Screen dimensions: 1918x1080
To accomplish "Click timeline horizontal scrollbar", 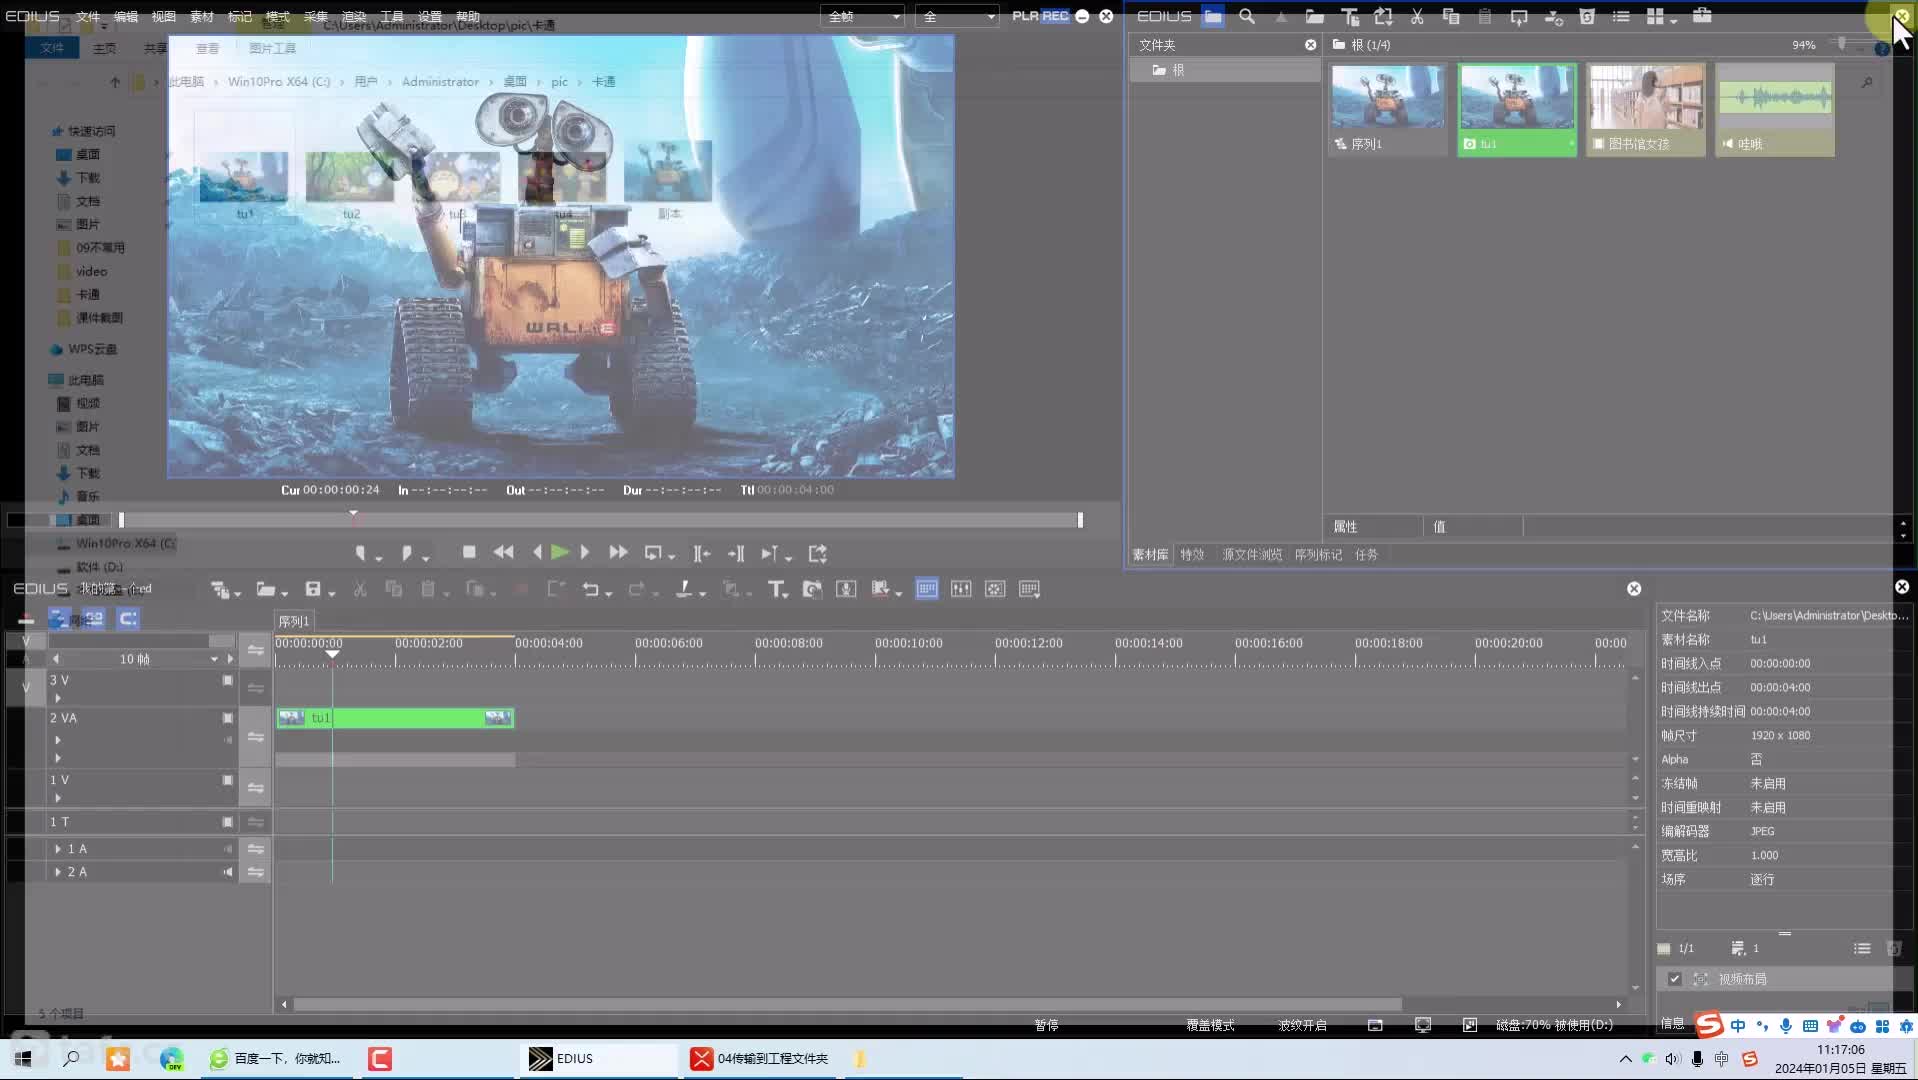I will tap(848, 1004).
